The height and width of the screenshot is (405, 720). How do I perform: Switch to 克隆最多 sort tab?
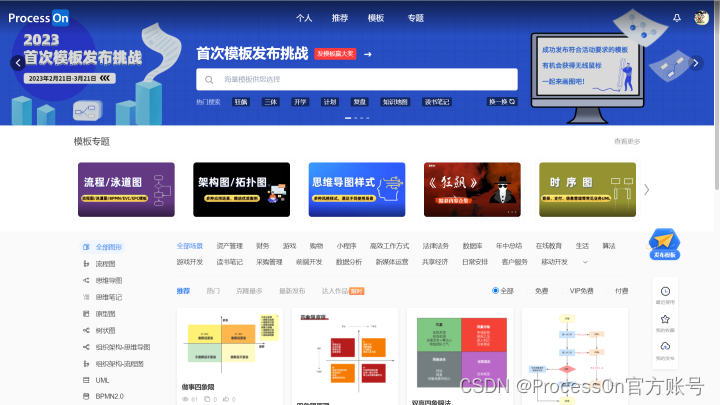click(x=249, y=291)
